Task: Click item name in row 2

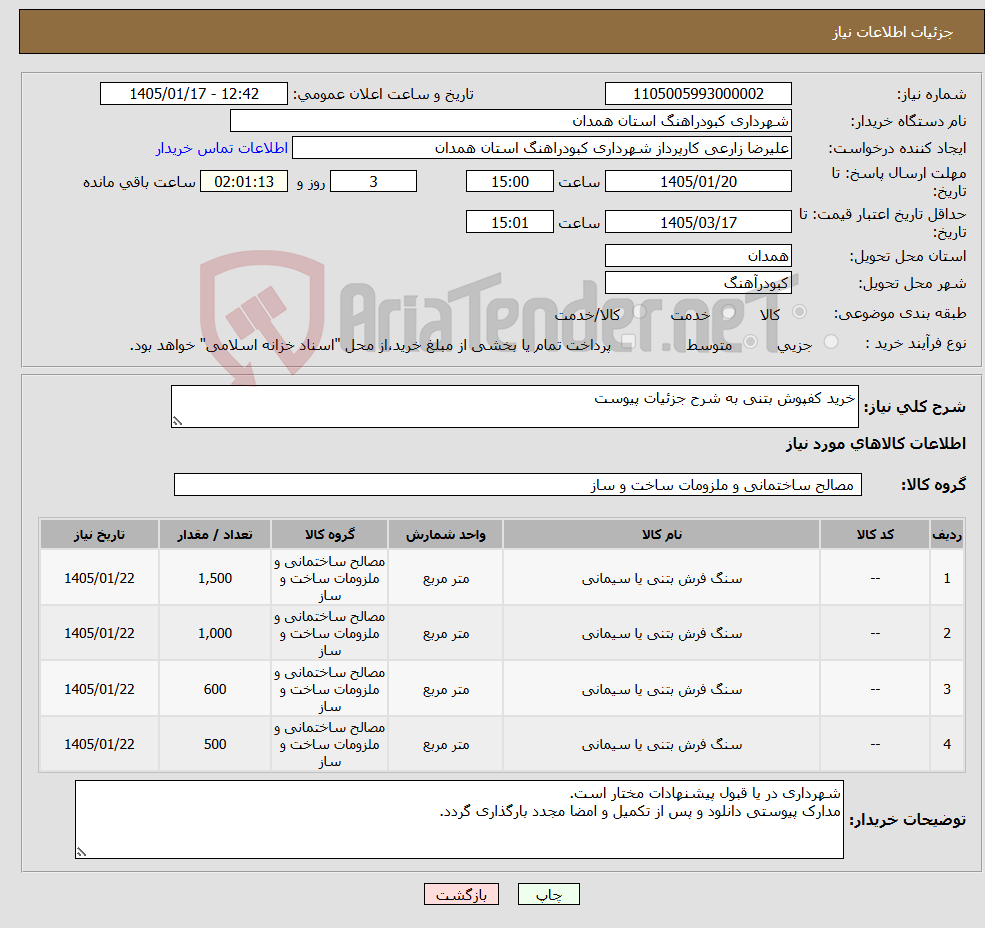Action: point(661,633)
